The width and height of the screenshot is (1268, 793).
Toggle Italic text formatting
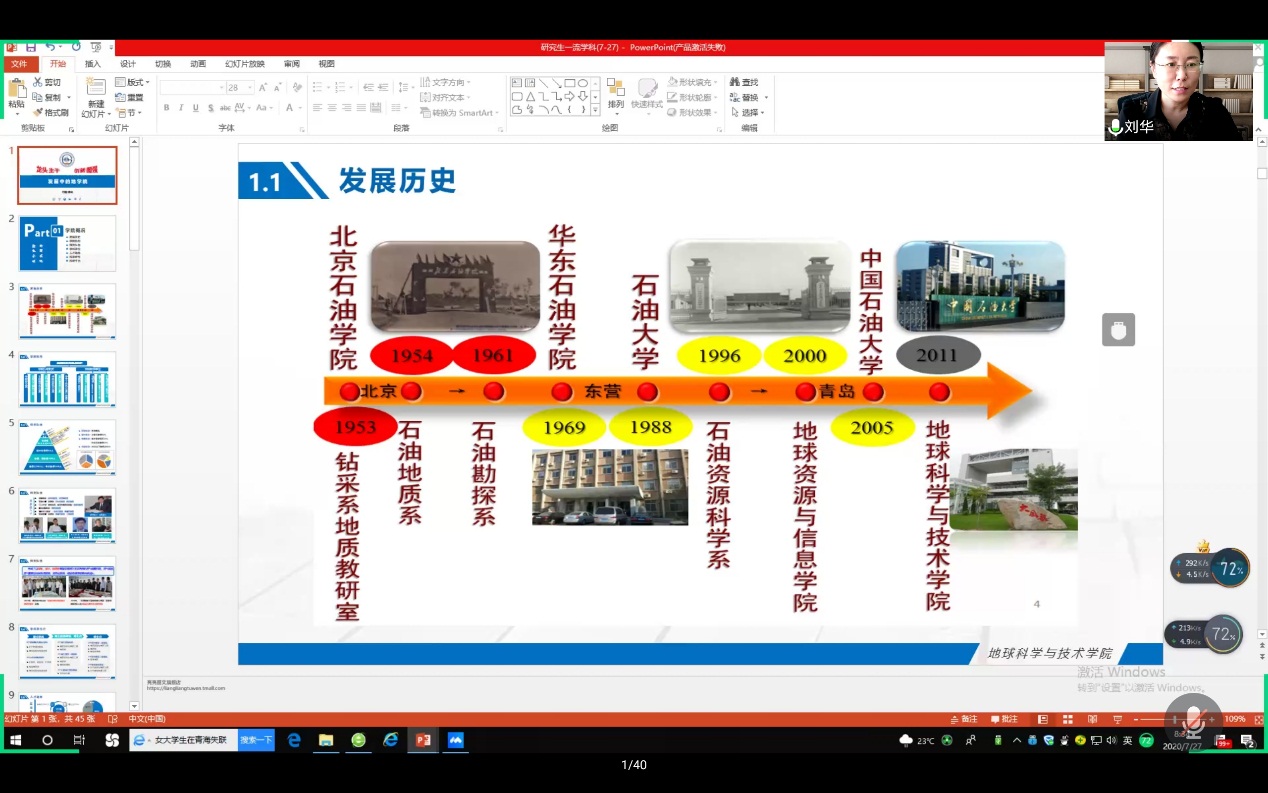tap(181, 108)
